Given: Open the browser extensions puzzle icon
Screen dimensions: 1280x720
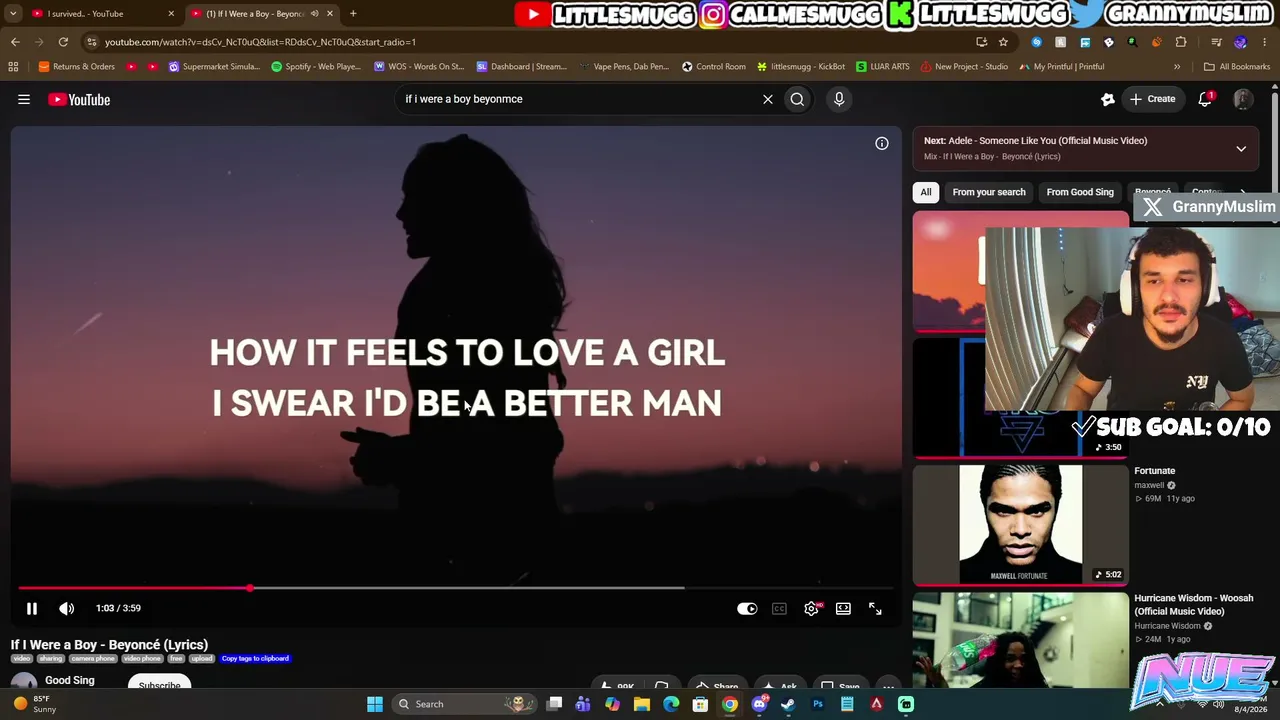Looking at the screenshot, I should point(1181,42).
